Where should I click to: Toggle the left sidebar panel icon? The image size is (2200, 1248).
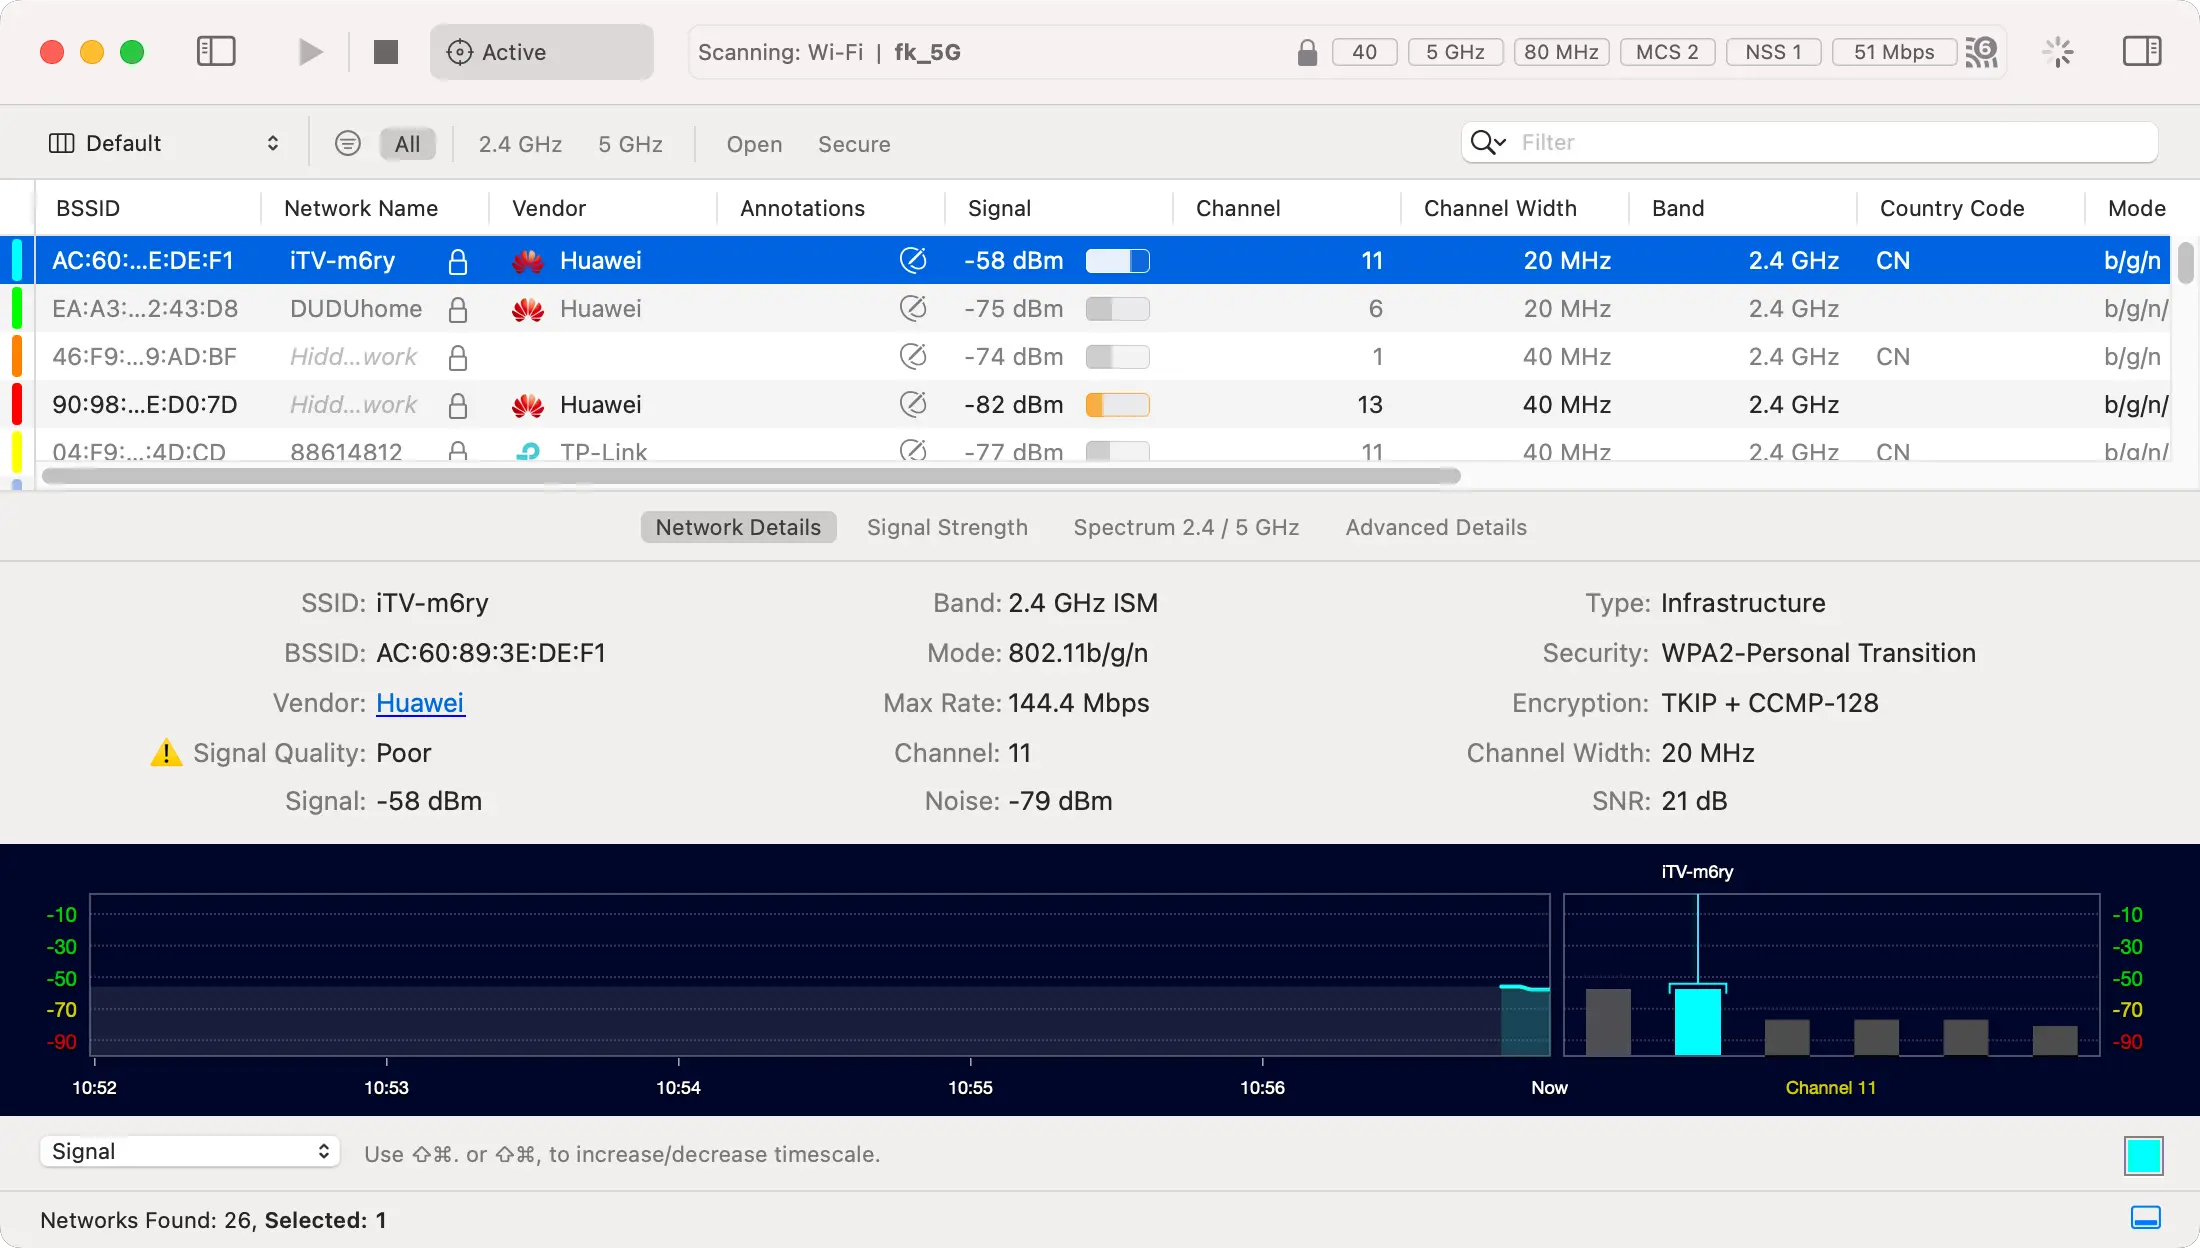[216, 52]
